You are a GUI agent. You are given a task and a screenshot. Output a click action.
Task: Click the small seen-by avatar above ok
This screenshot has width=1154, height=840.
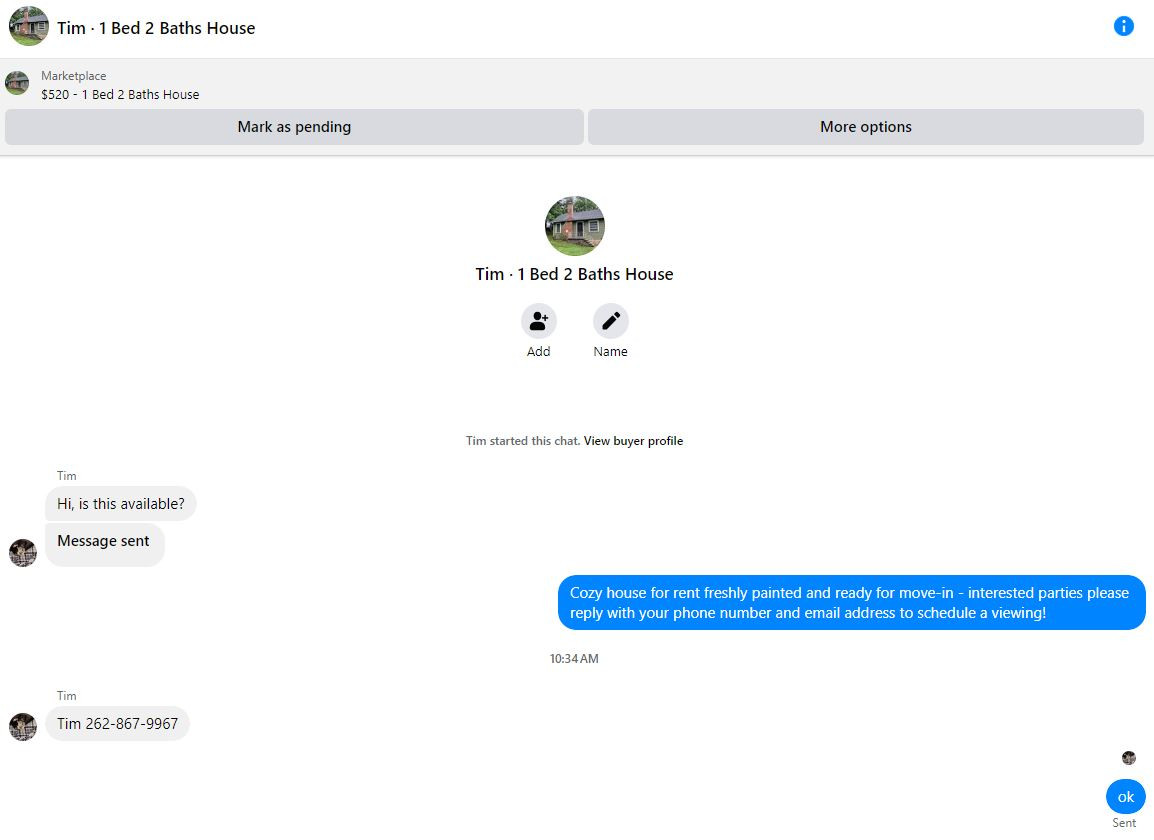[x=1128, y=758]
